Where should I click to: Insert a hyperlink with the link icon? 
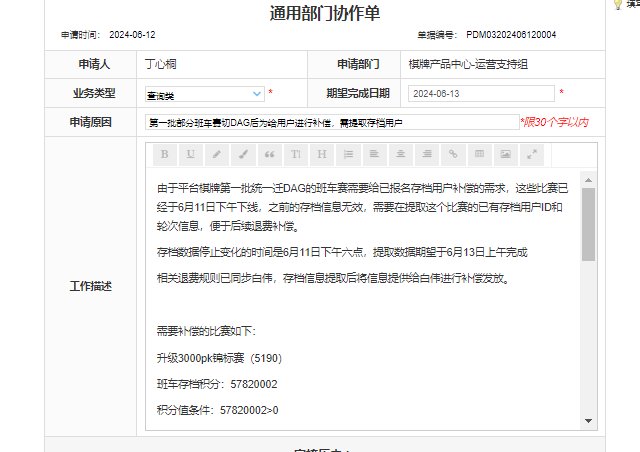pos(453,154)
